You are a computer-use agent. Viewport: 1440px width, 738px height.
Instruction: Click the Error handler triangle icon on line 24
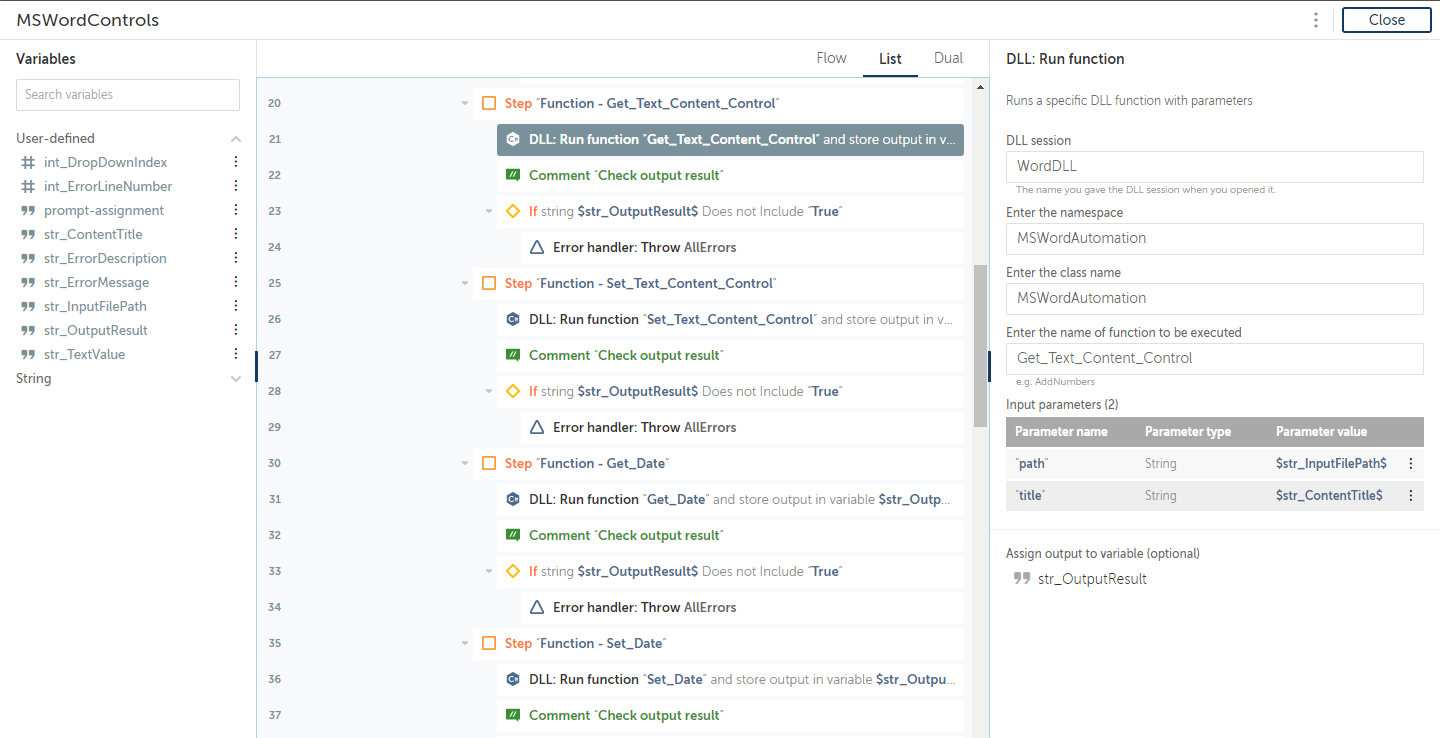[x=537, y=247]
